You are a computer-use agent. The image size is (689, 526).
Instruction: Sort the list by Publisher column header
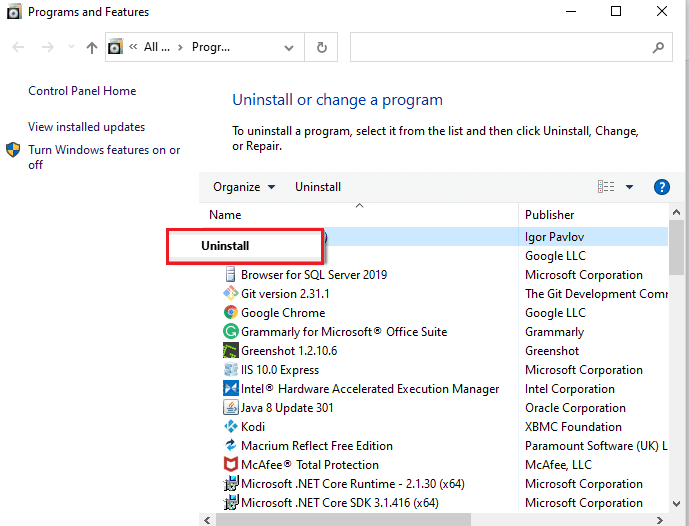550,214
